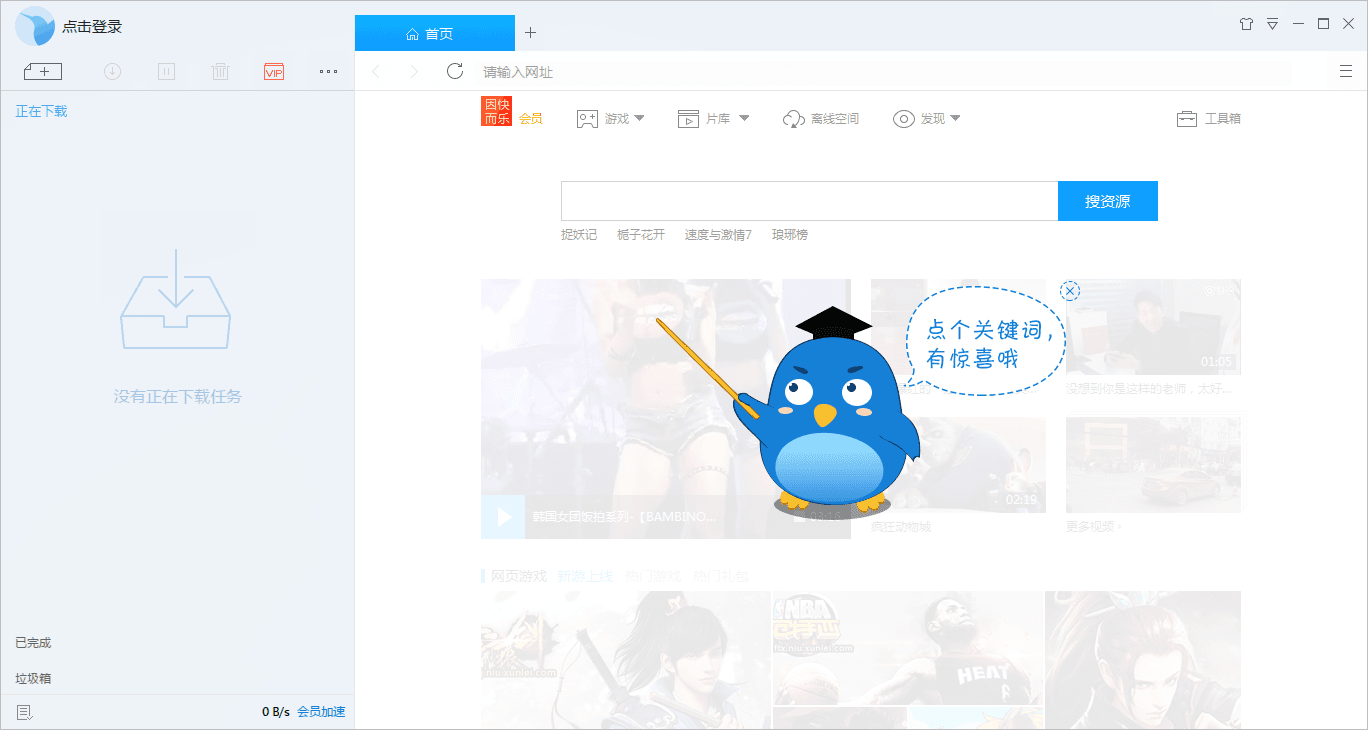This screenshot has width=1368, height=730.
Task: Click the new download task icon
Action: point(43,71)
